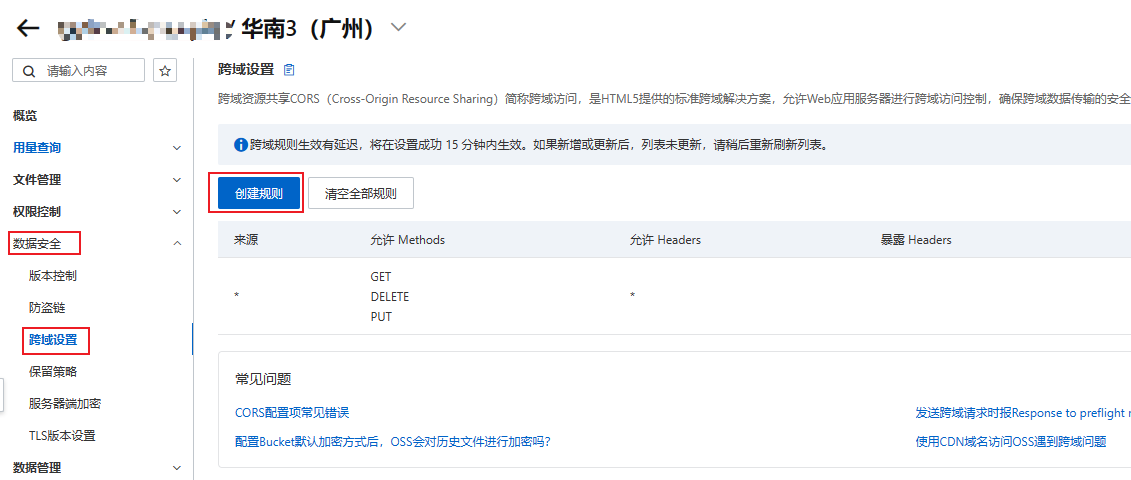Open the 概览 sidebar item

[25, 116]
